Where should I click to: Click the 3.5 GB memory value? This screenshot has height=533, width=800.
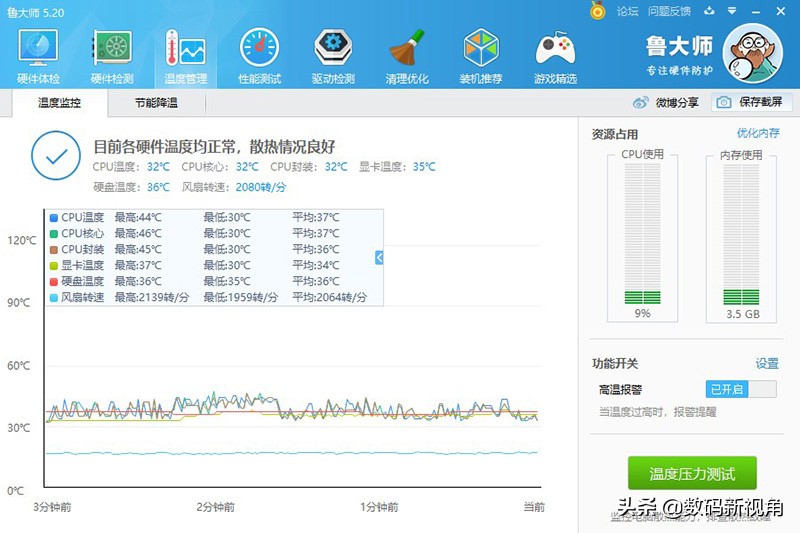(x=743, y=314)
